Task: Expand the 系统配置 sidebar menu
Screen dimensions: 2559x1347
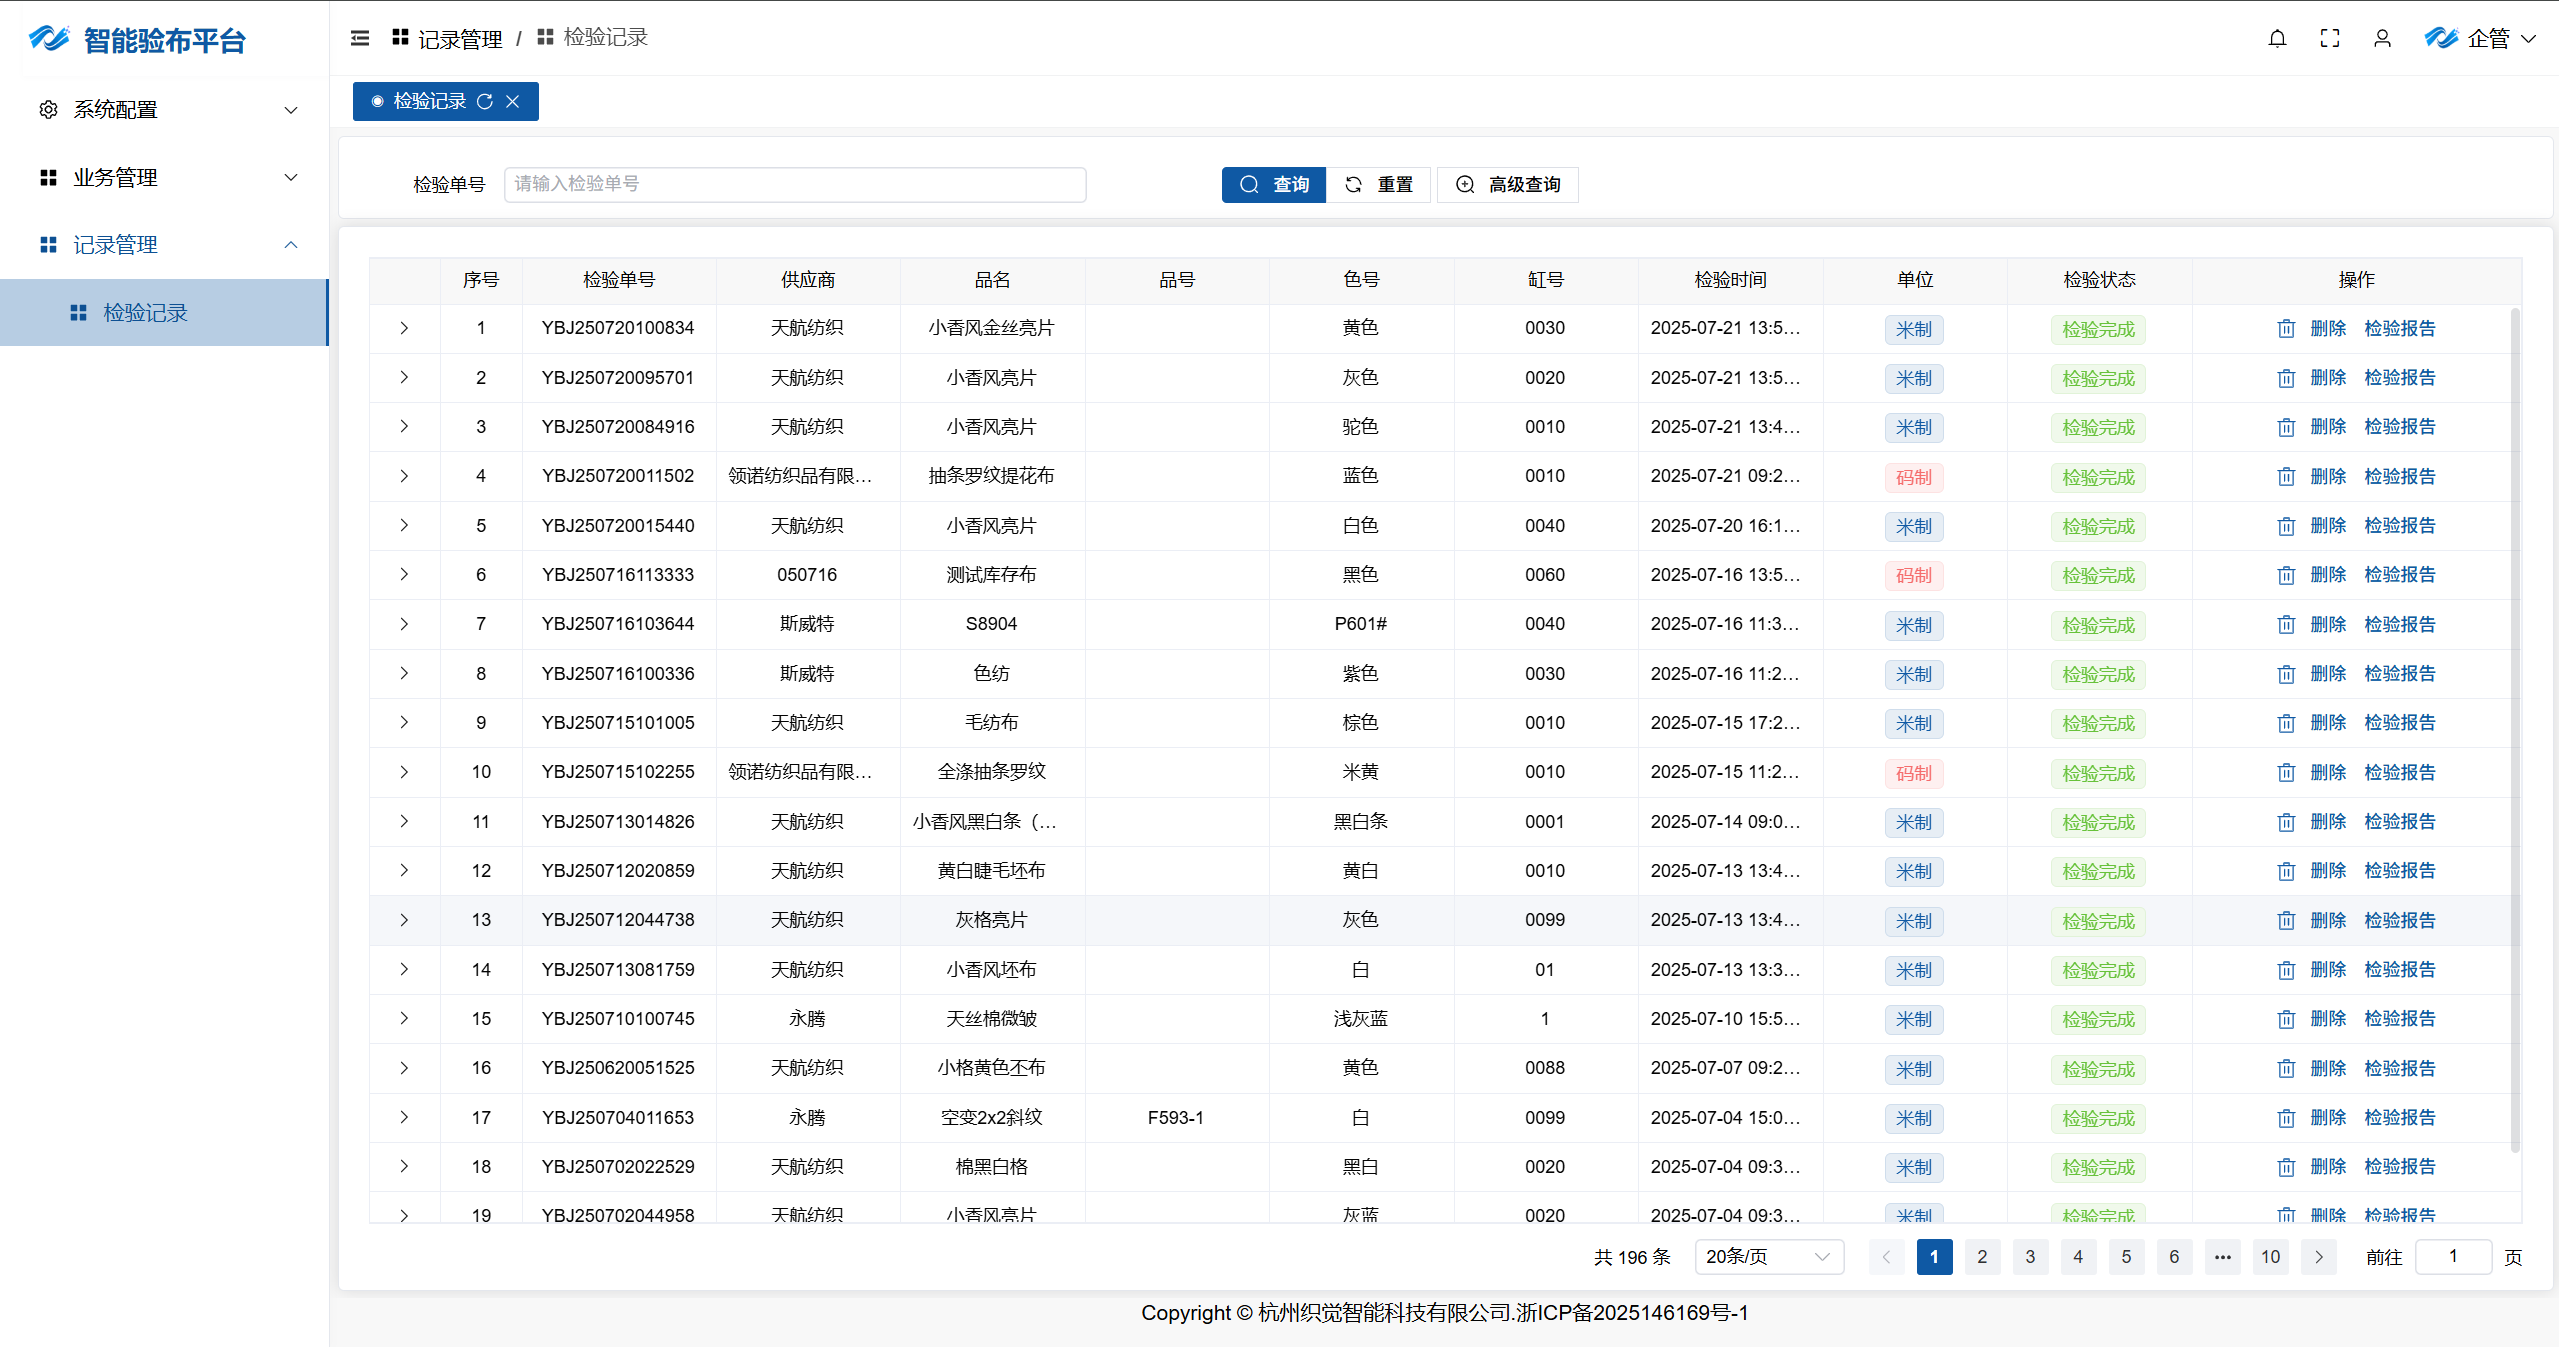Action: (165, 110)
